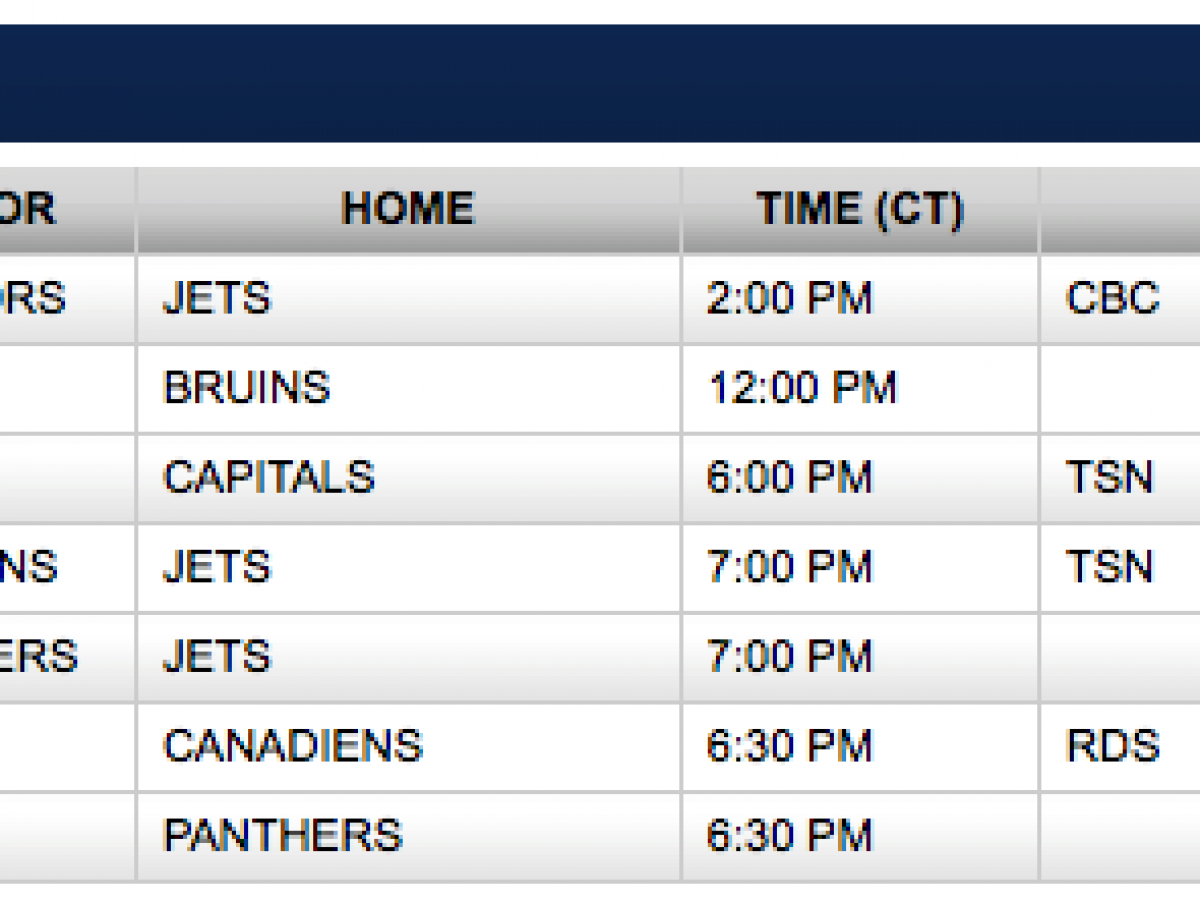Click JETS in the 2:00 PM row
This screenshot has height=900, width=1200.
pyautogui.click(x=217, y=298)
